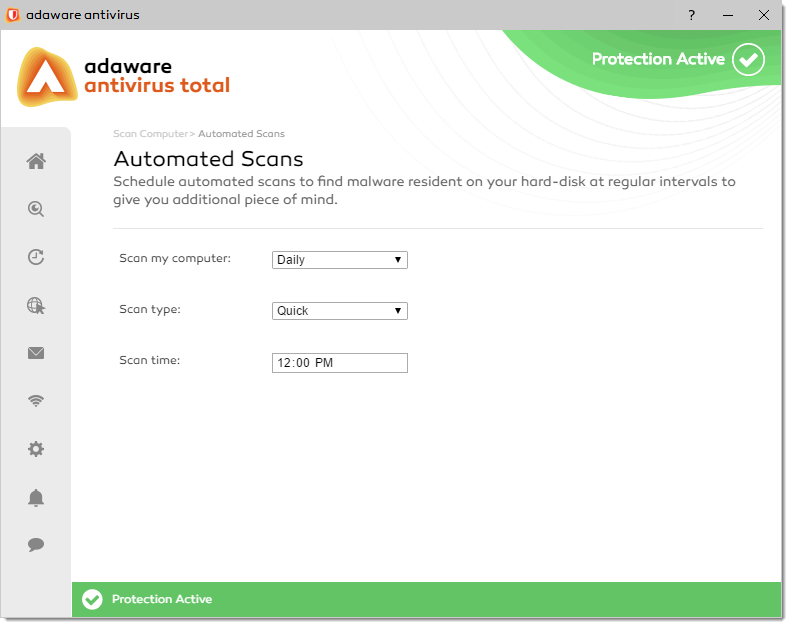
Task: Click the bottom Protection Active status text
Action: pyautogui.click(x=162, y=599)
